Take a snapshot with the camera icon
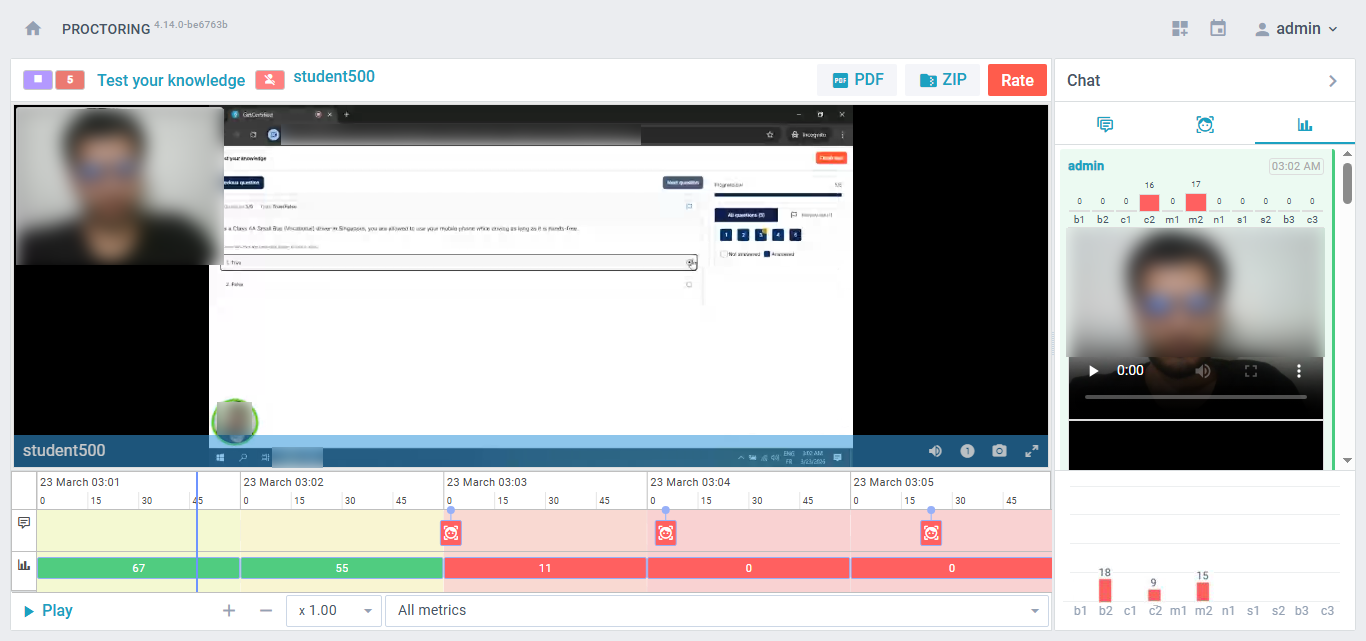Viewport: 1366px width, 641px height. (999, 451)
